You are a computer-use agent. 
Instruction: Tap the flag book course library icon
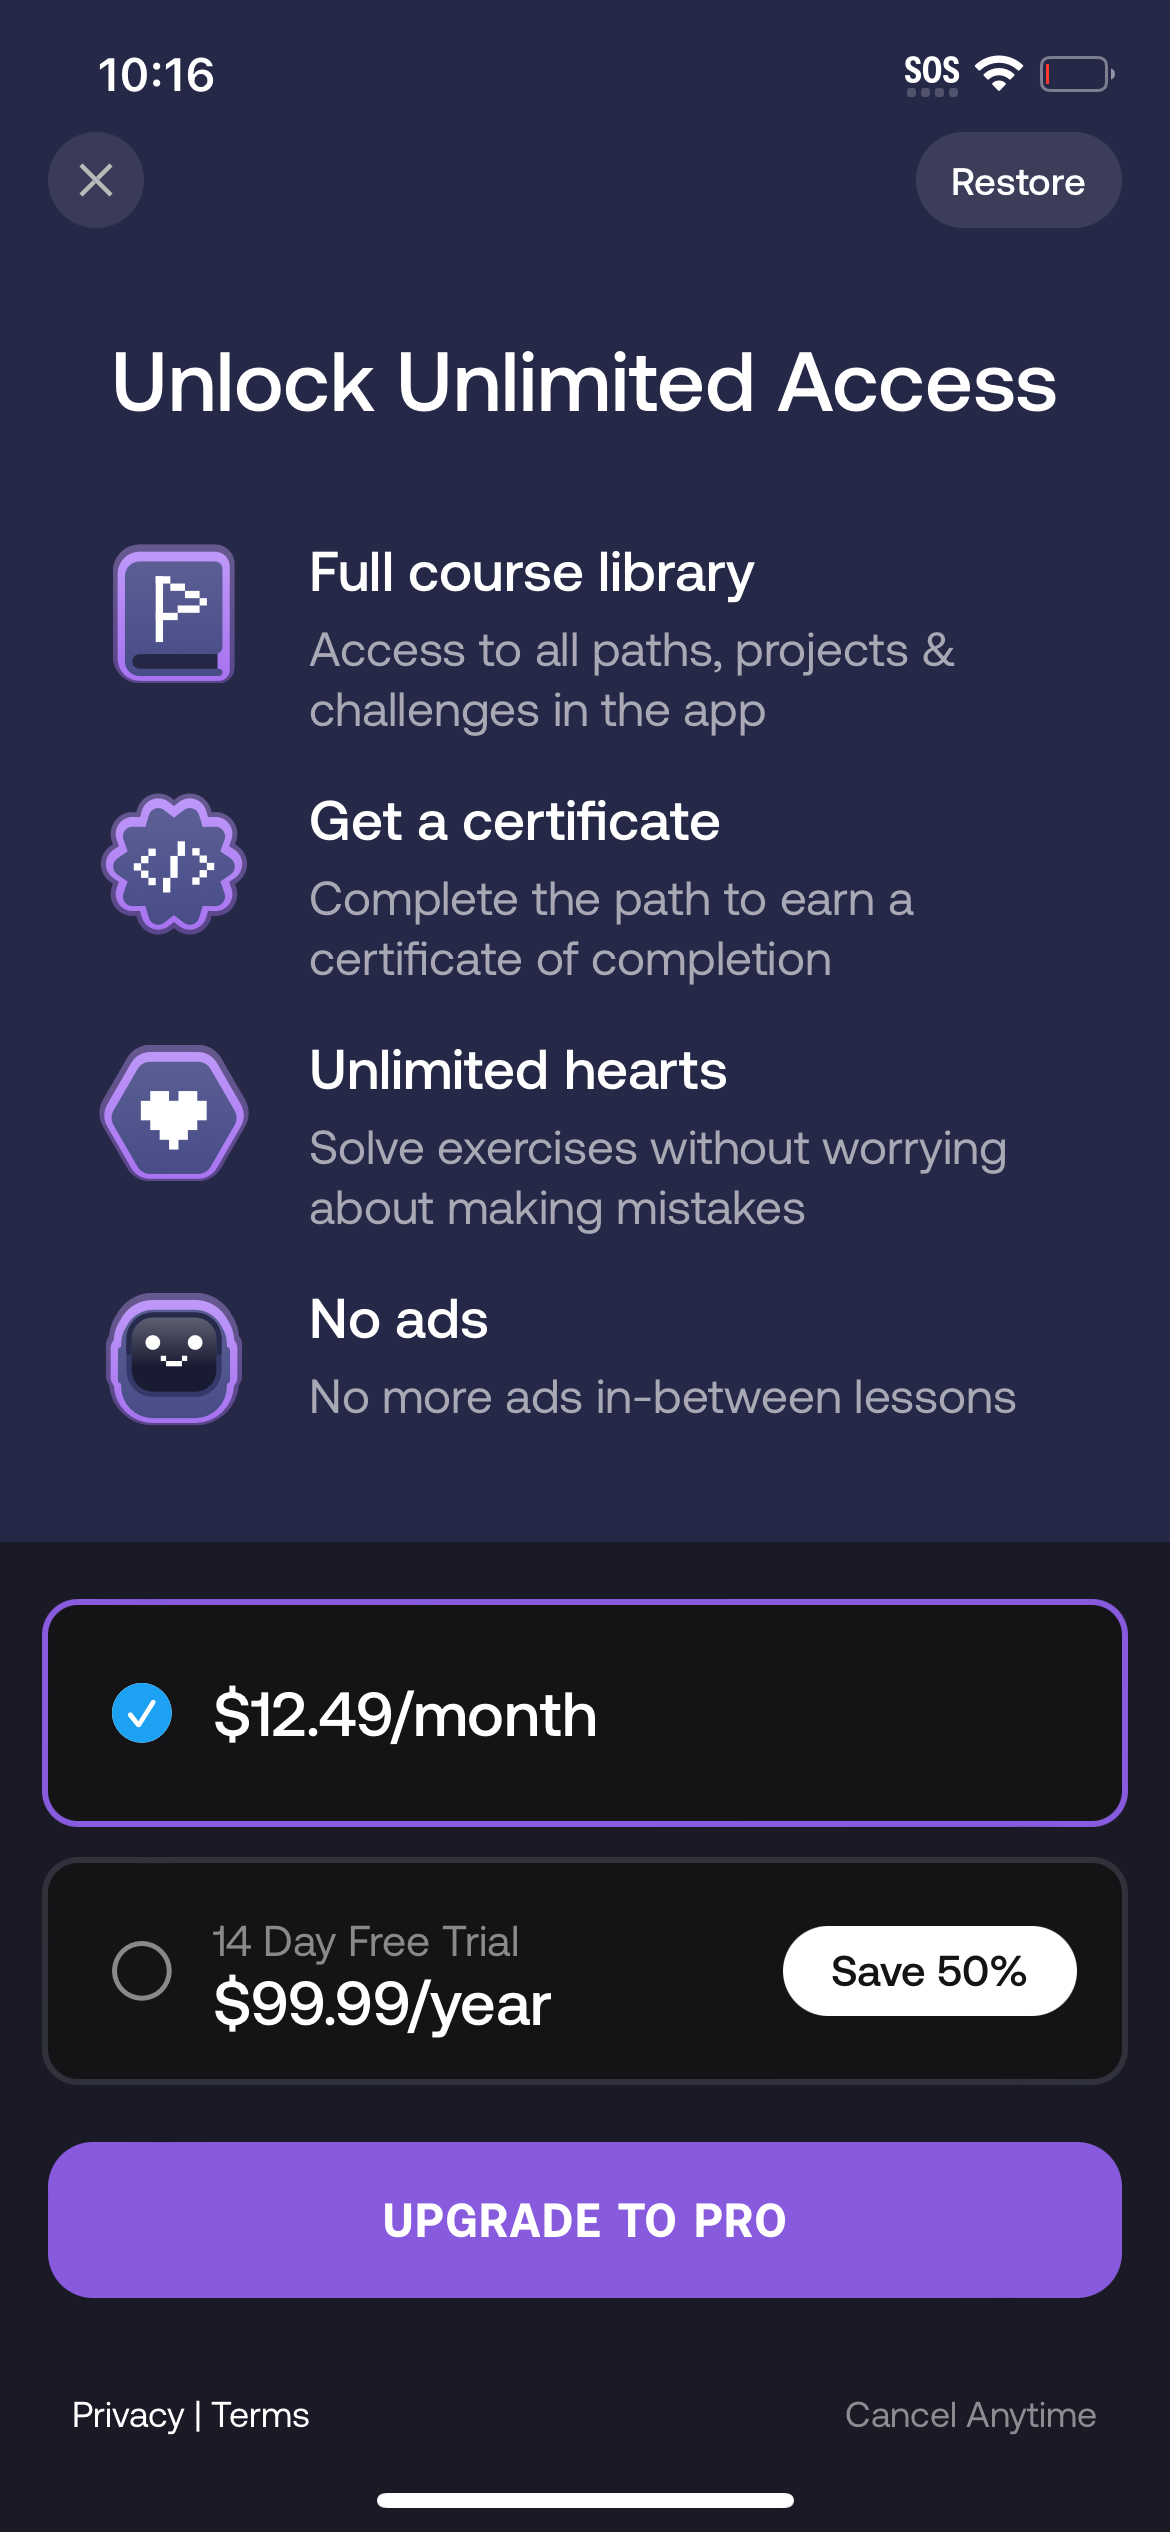[174, 613]
